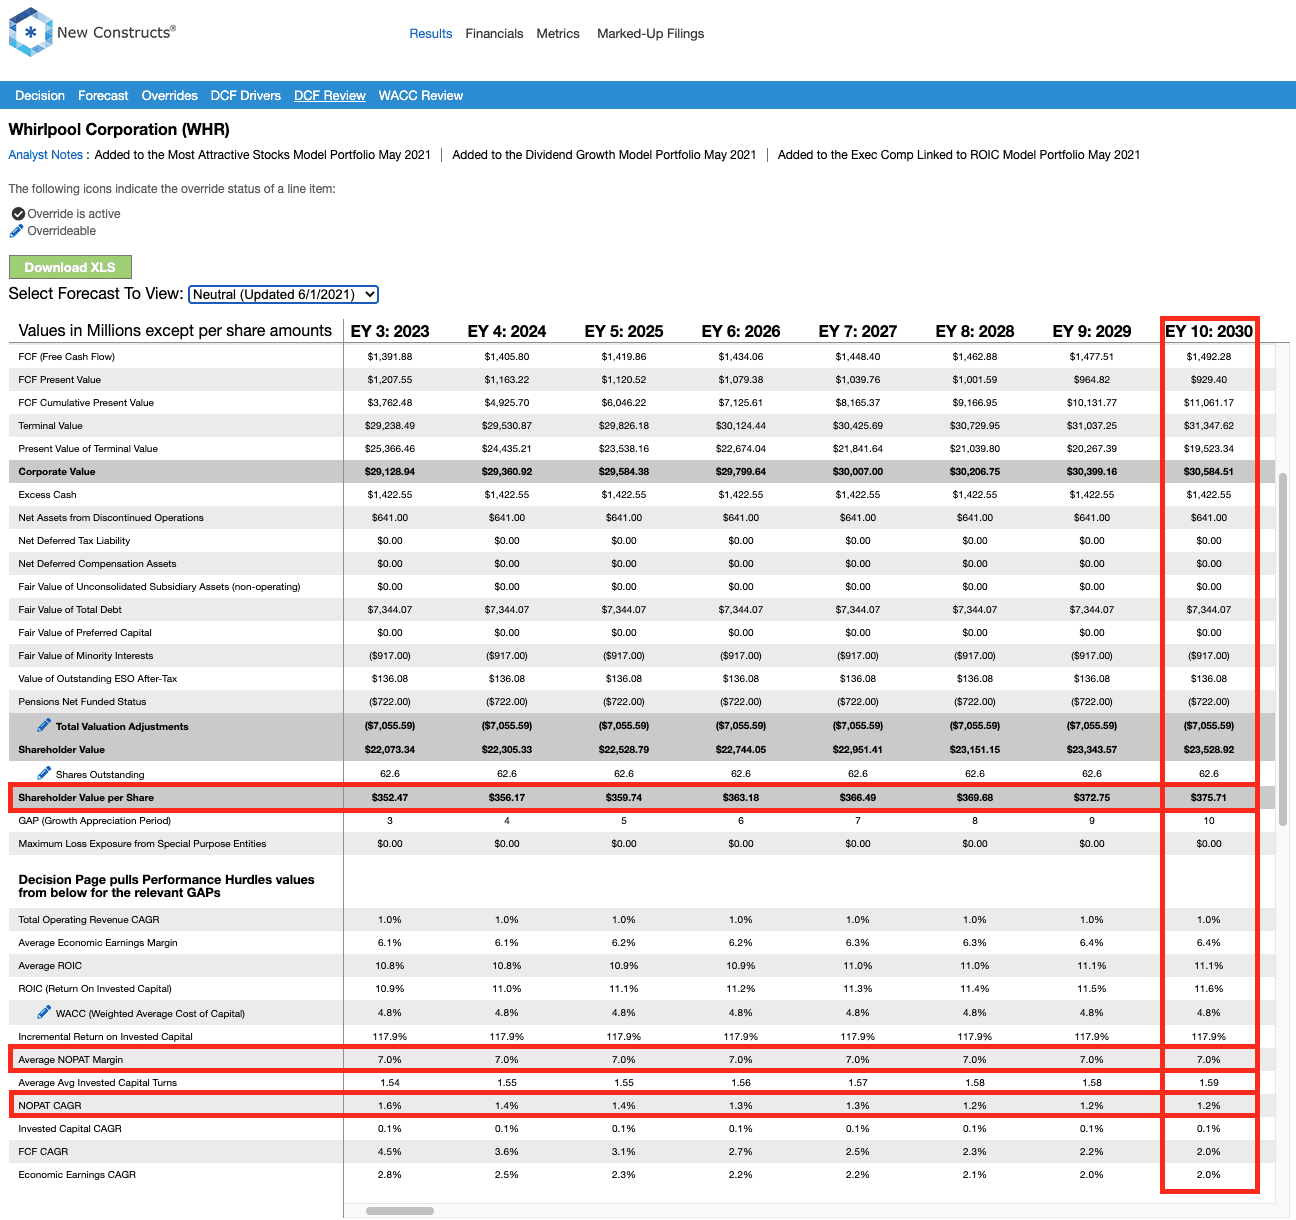Click the Average NOPAT Margin row label
1296x1220 pixels.
pyautogui.click(x=71, y=1060)
